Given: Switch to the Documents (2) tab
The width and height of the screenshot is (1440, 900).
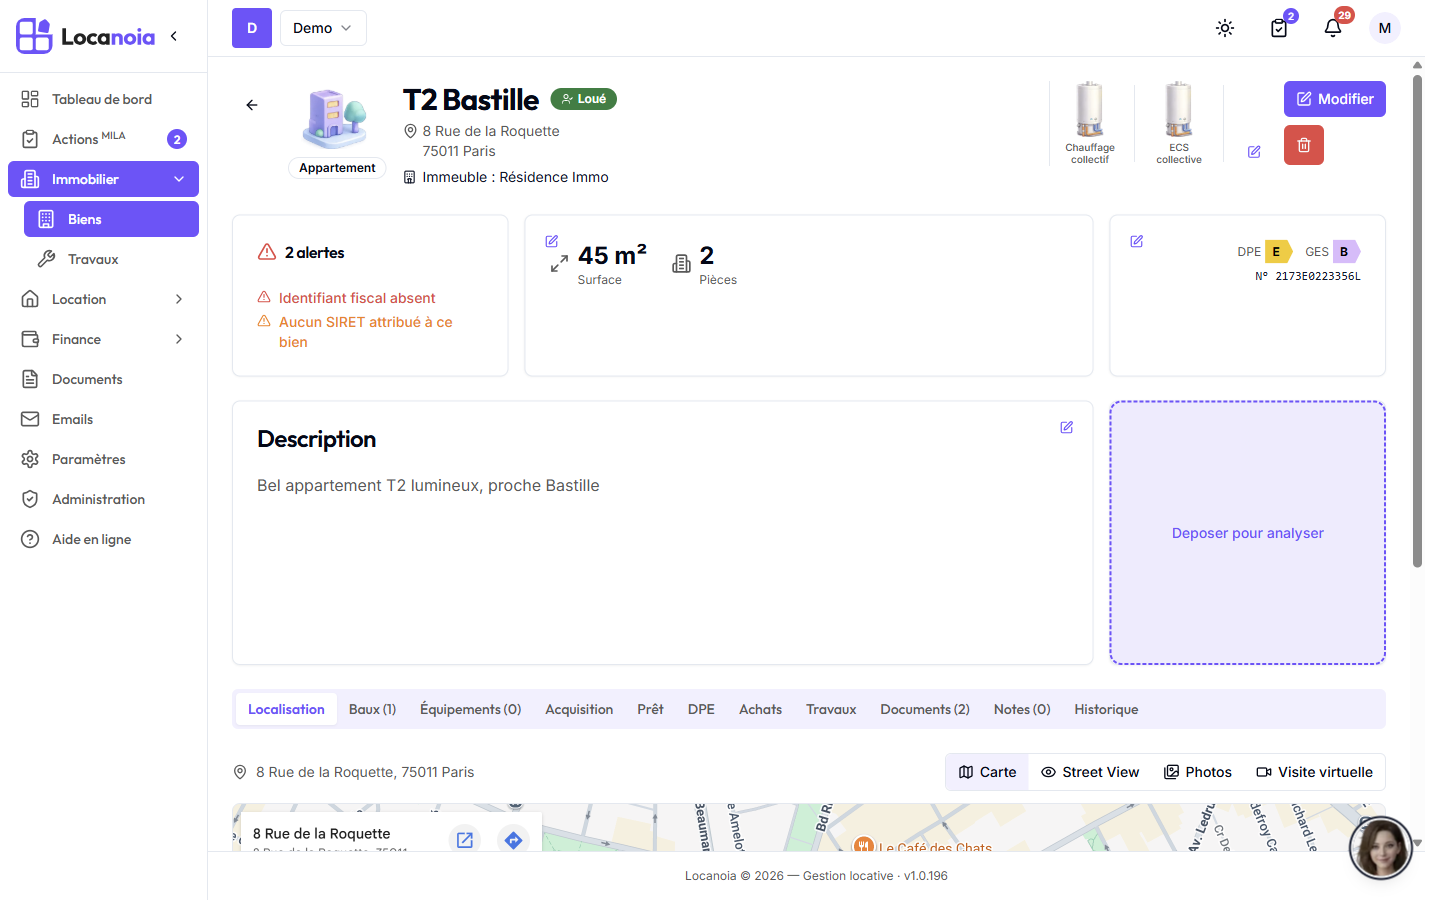Looking at the screenshot, I should pyautogui.click(x=925, y=709).
